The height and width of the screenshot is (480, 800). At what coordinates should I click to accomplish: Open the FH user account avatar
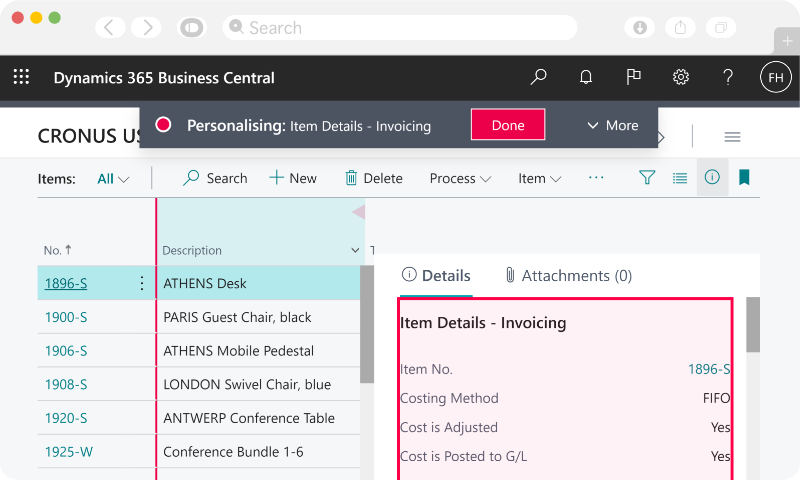pyautogui.click(x=776, y=77)
